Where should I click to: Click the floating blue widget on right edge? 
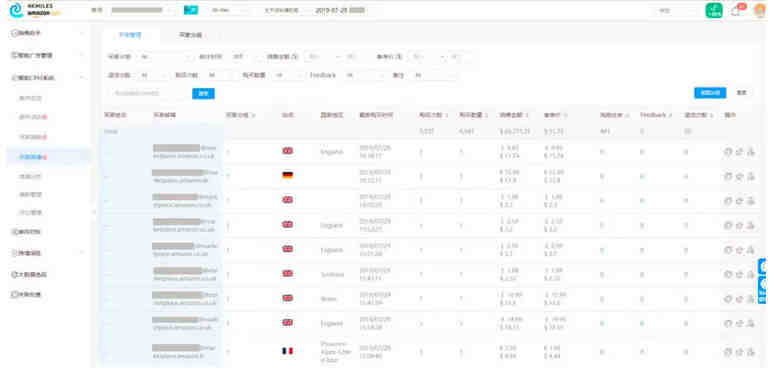point(763,281)
